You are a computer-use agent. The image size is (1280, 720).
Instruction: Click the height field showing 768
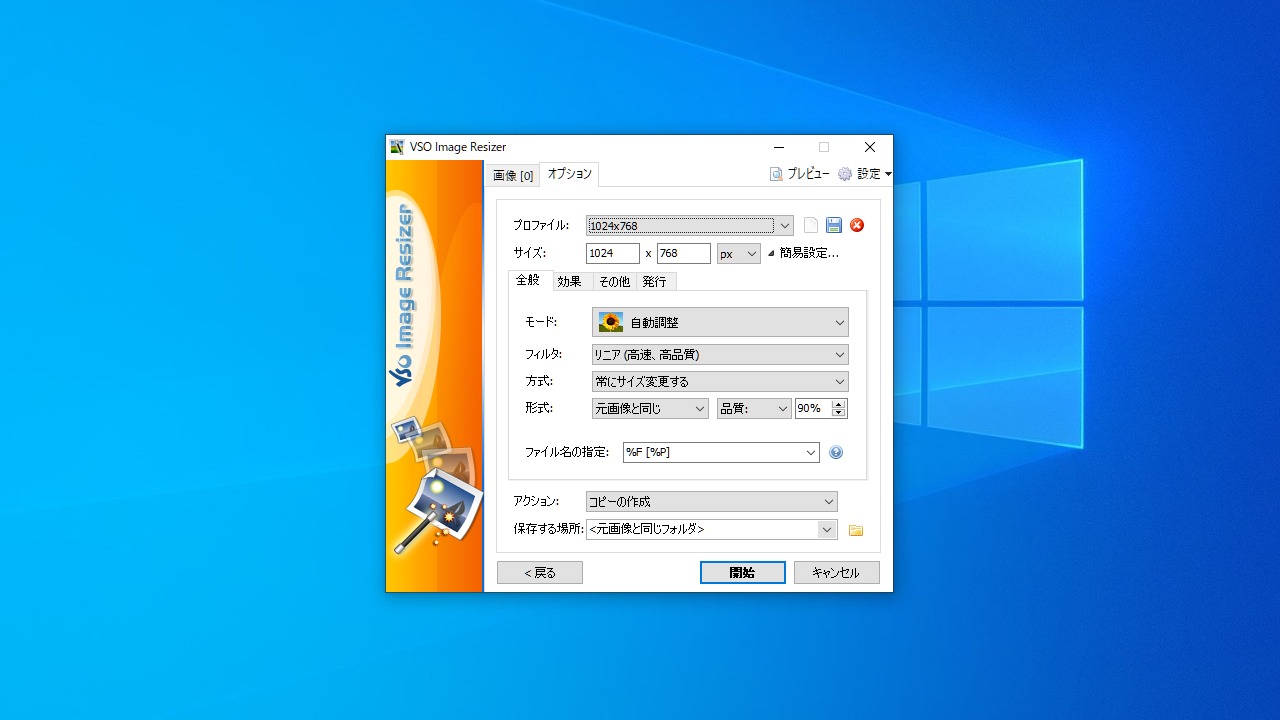[x=684, y=254]
